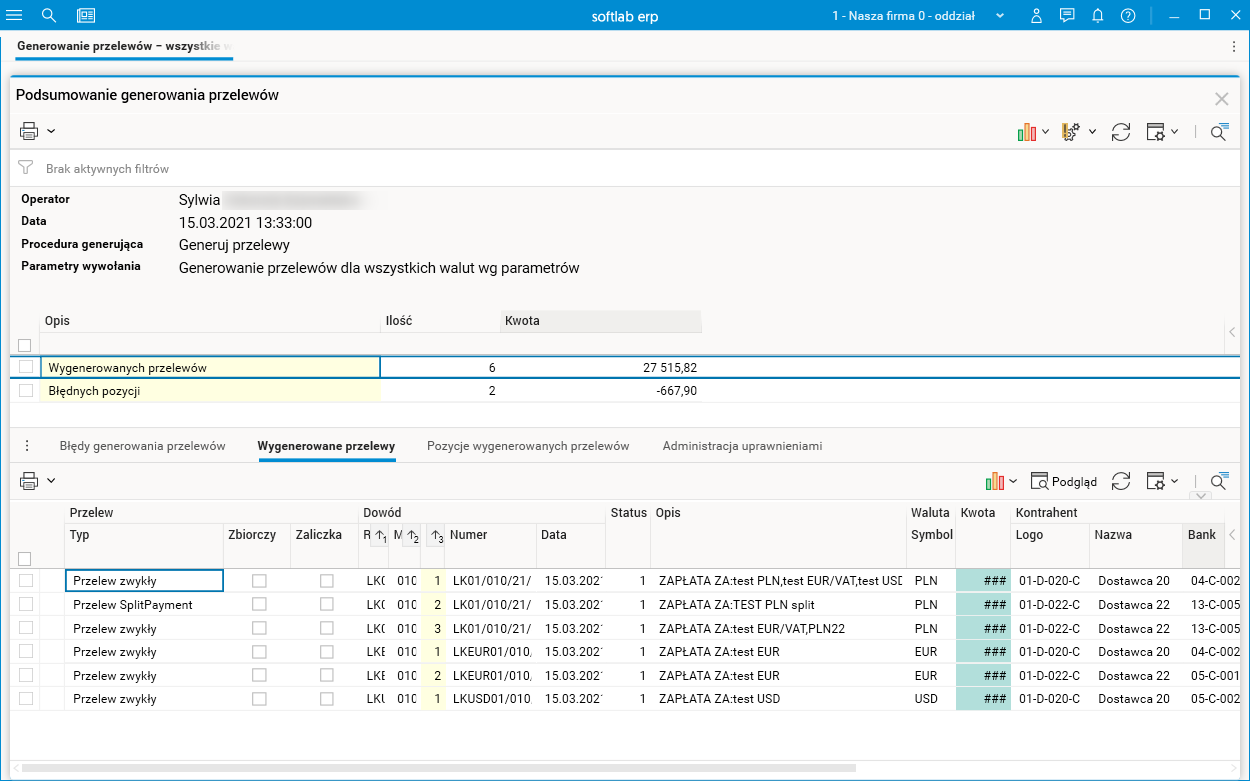This screenshot has width=1250, height=781.
Task: Toggle Zbiorczy checkbox for Przelew SplitPayment
Action: pos(259,605)
